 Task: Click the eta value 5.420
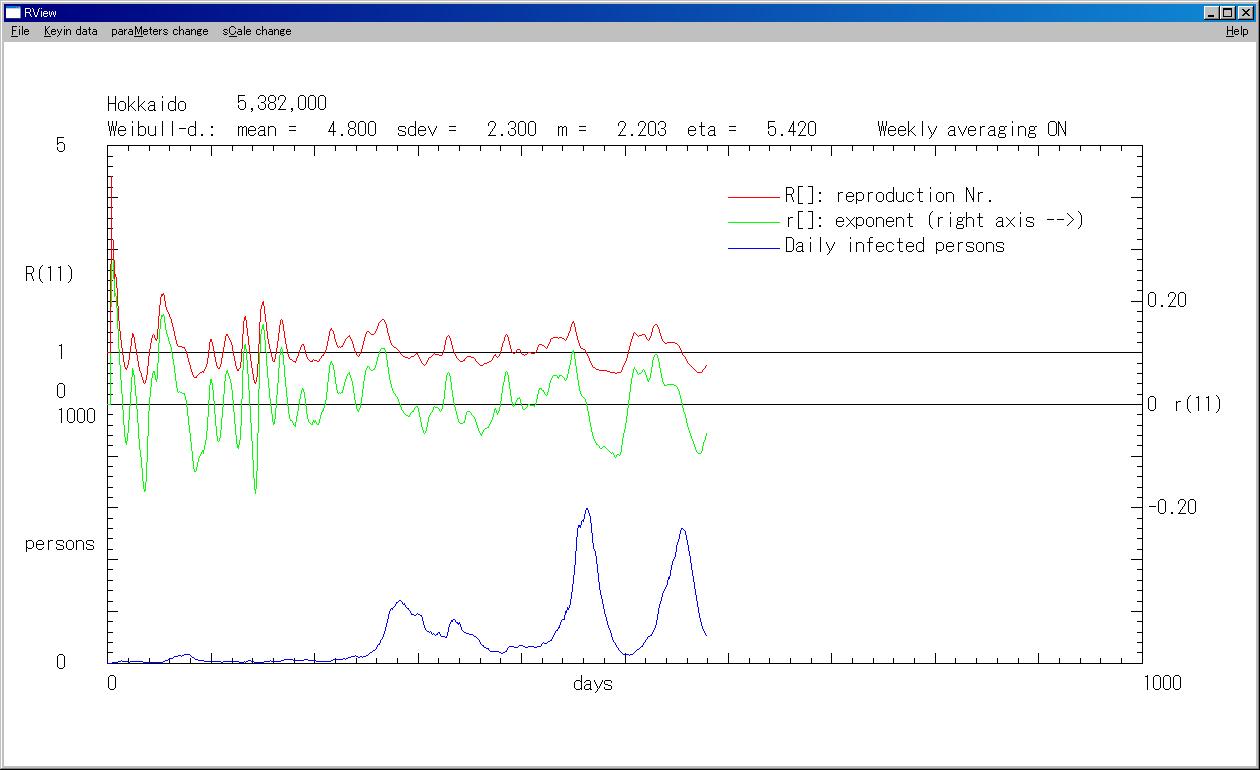791,129
